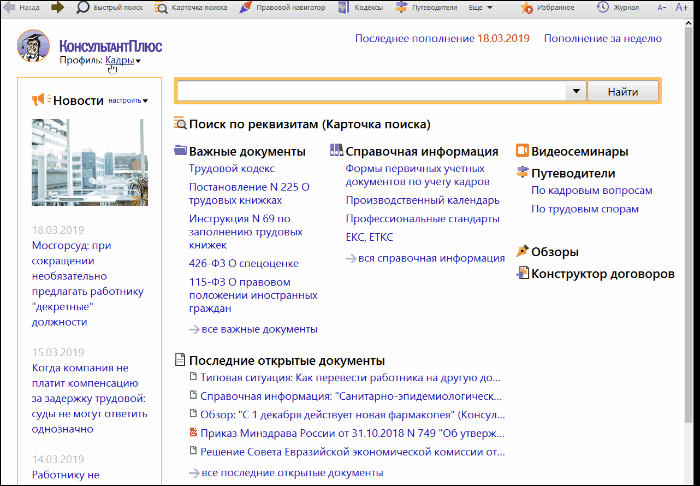Open Quick search magnifier icon
Screen dimensions: 700x486
83,8
